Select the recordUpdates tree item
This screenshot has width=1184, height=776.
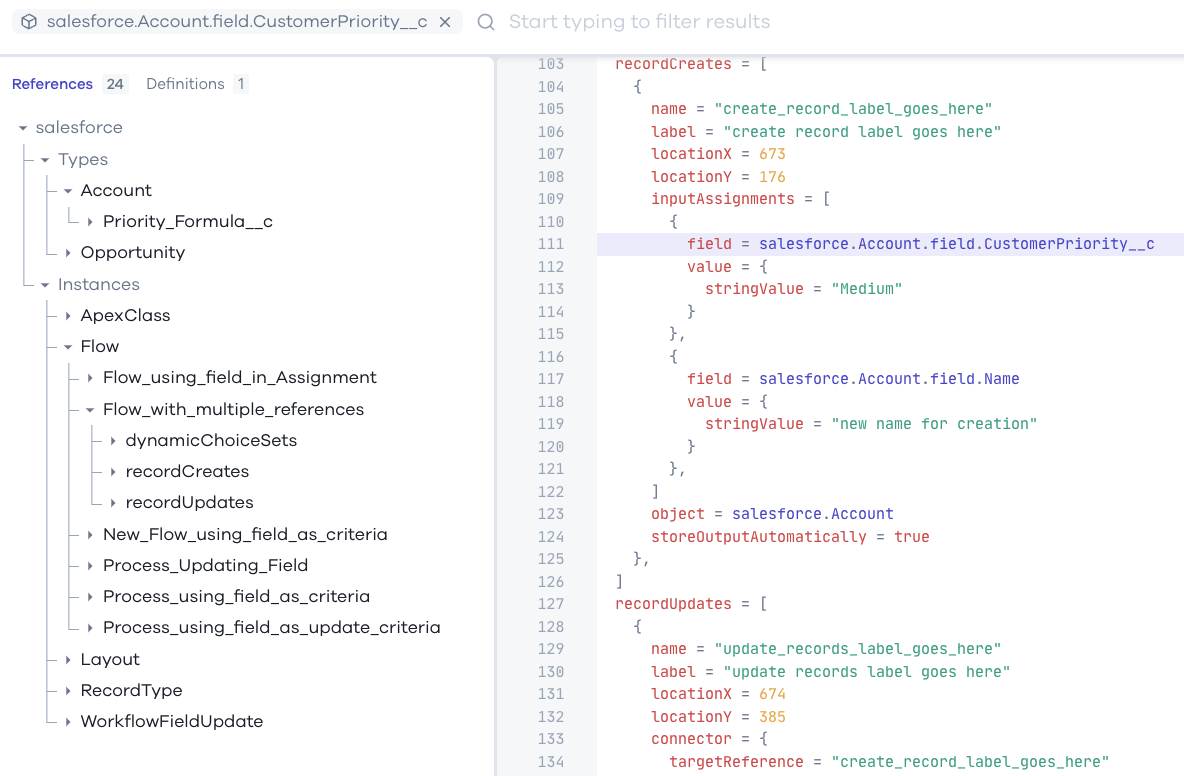[190, 503]
